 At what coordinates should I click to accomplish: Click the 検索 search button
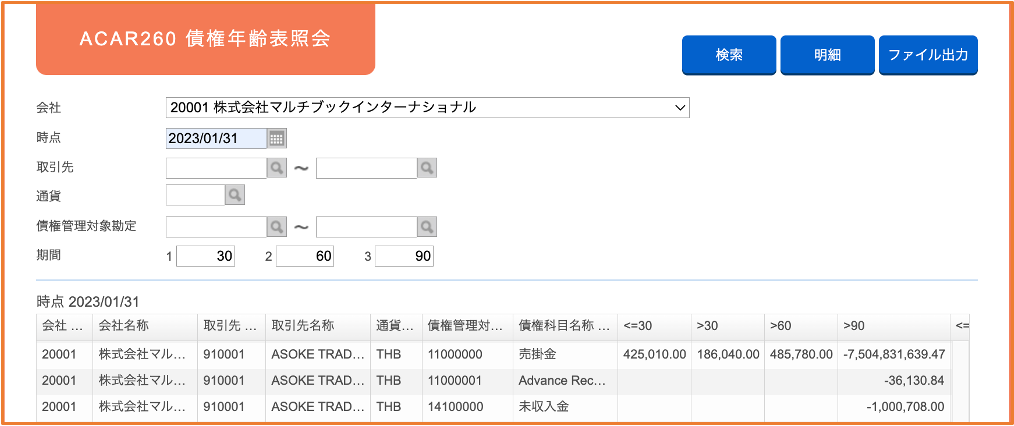click(729, 55)
